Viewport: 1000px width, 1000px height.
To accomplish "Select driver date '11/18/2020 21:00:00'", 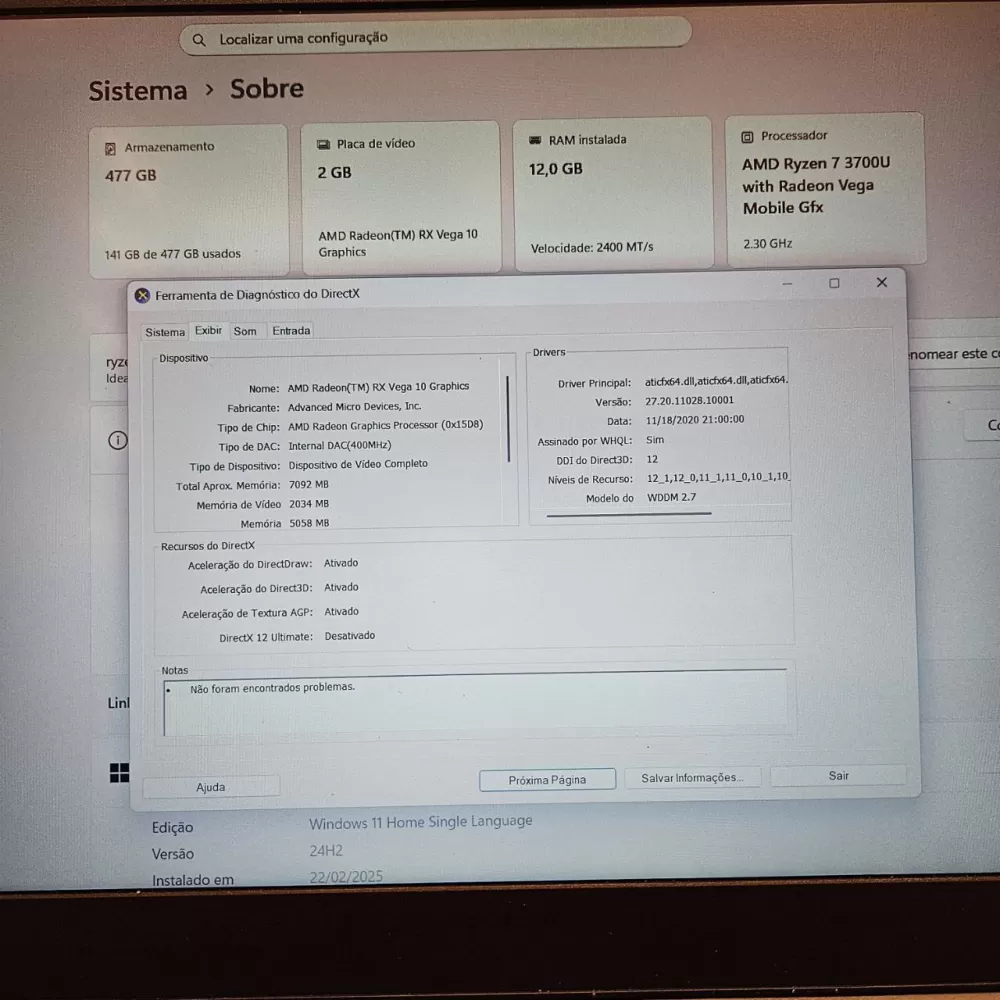I will pyautogui.click(x=695, y=420).
